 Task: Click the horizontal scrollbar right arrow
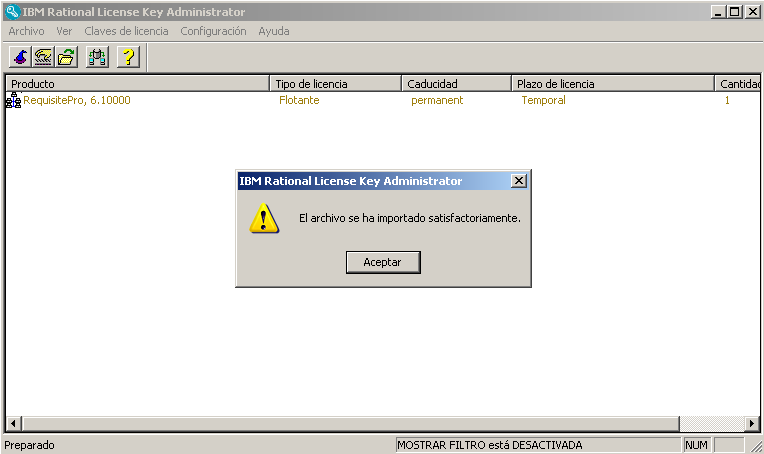[x=752, y=423]
